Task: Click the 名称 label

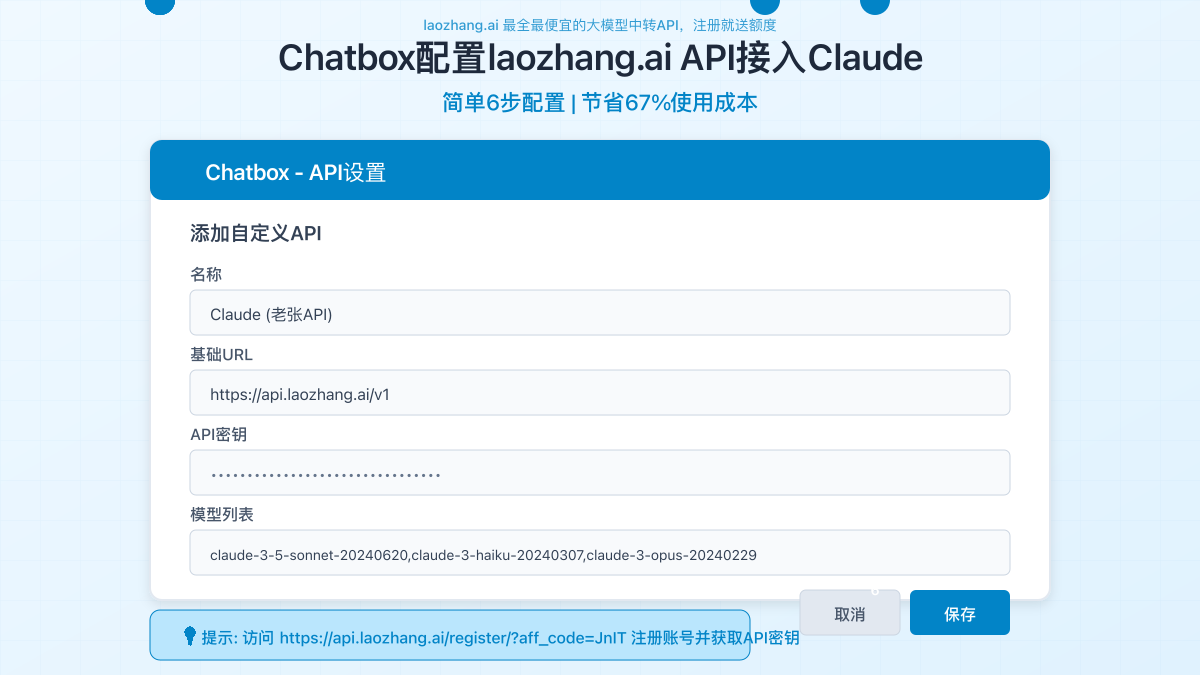Action: coord(206,274)
